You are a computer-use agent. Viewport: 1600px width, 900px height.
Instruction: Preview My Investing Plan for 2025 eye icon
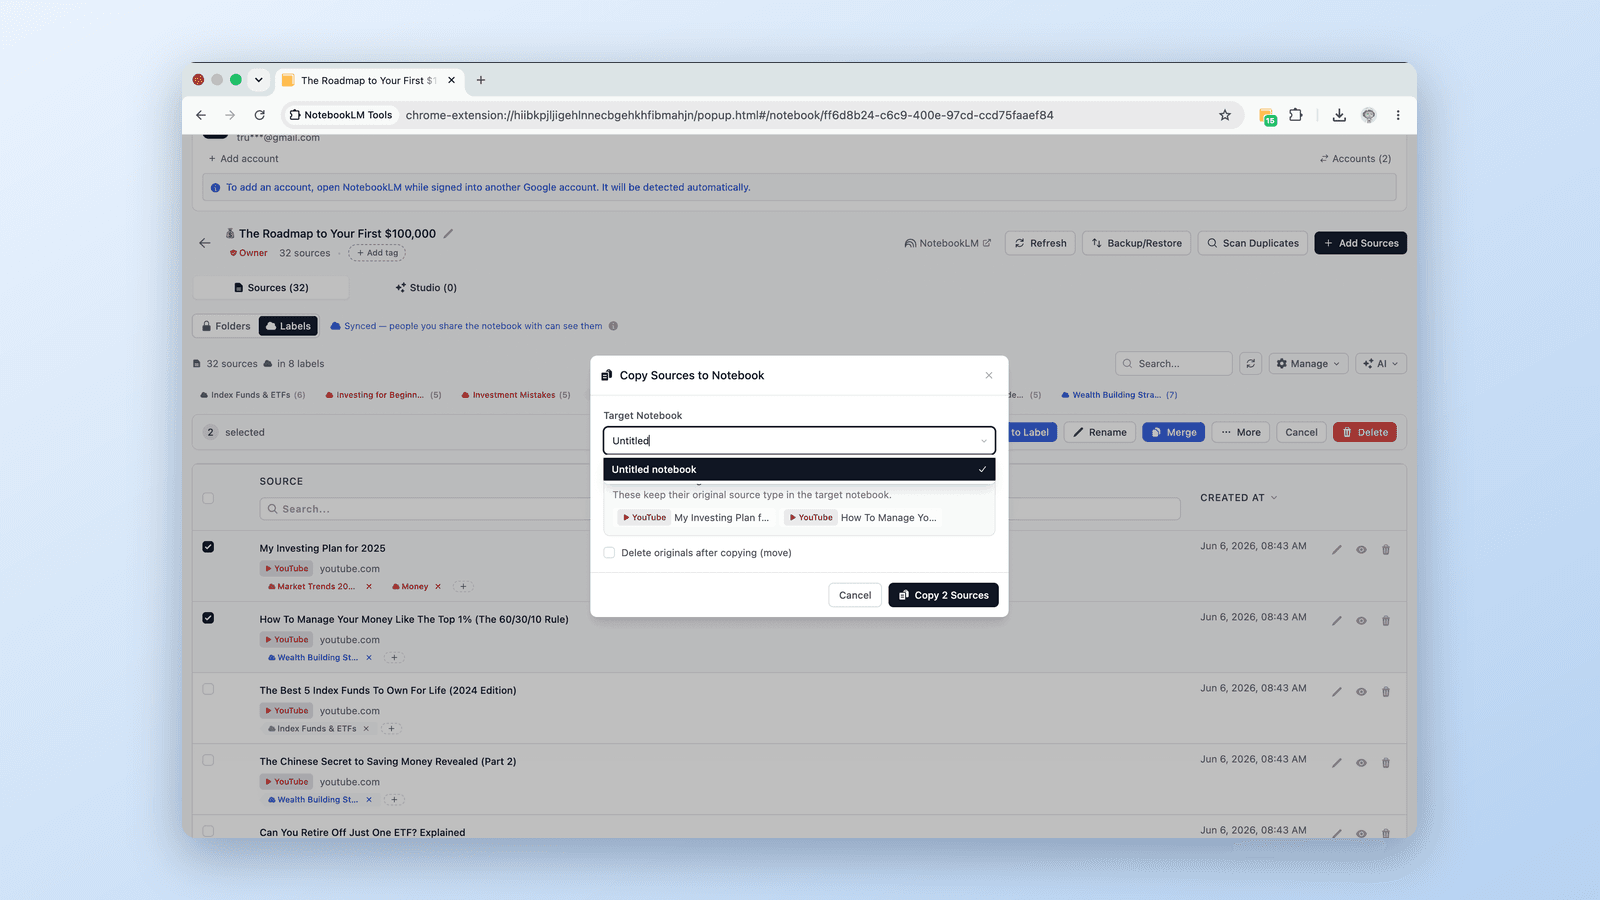pyautogui.click(x=1361, y=550)
